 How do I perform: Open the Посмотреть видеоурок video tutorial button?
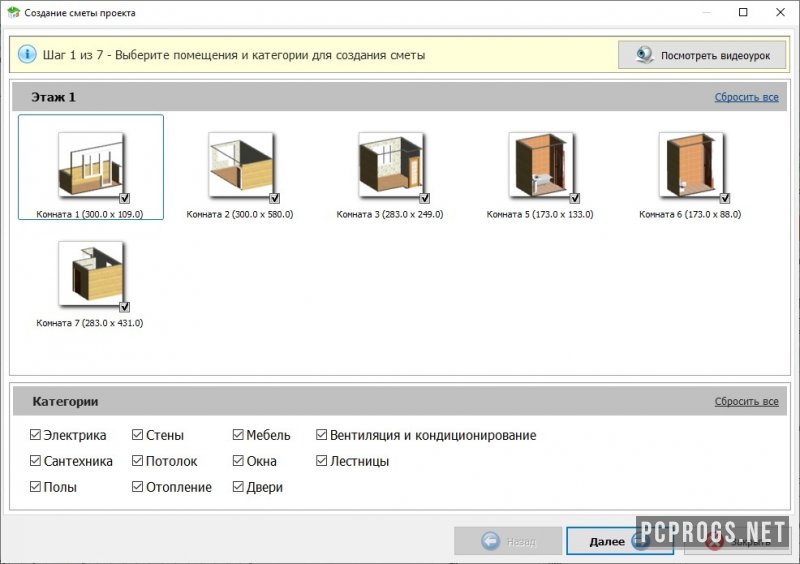point(702,55)
